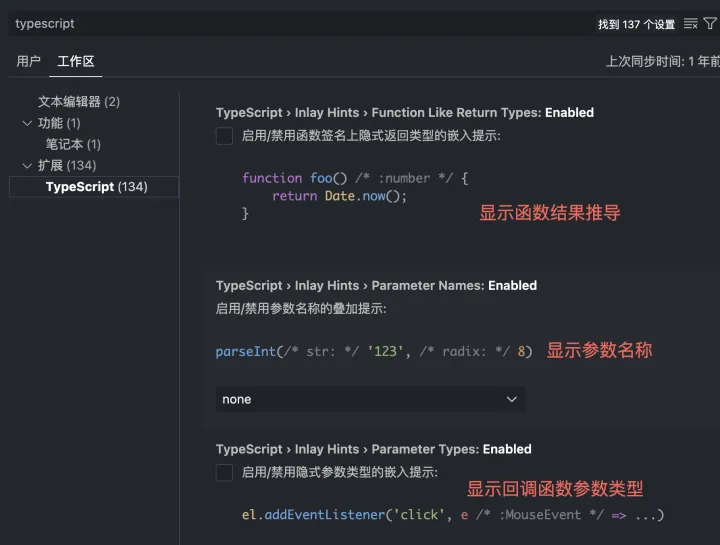Click the function foo() code example line
720x545 pixels.
pyautogui.click(x=355, y=178)
